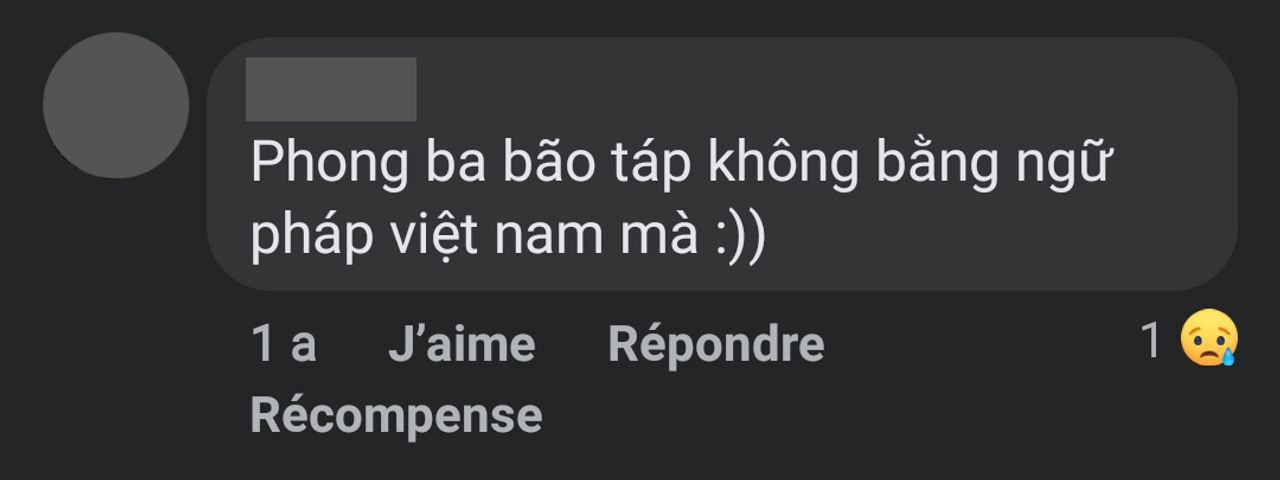This screenshot has width=1280, height=480.
Task: Click the Récompense link under the comment
Action: click(x=396, y=415)
